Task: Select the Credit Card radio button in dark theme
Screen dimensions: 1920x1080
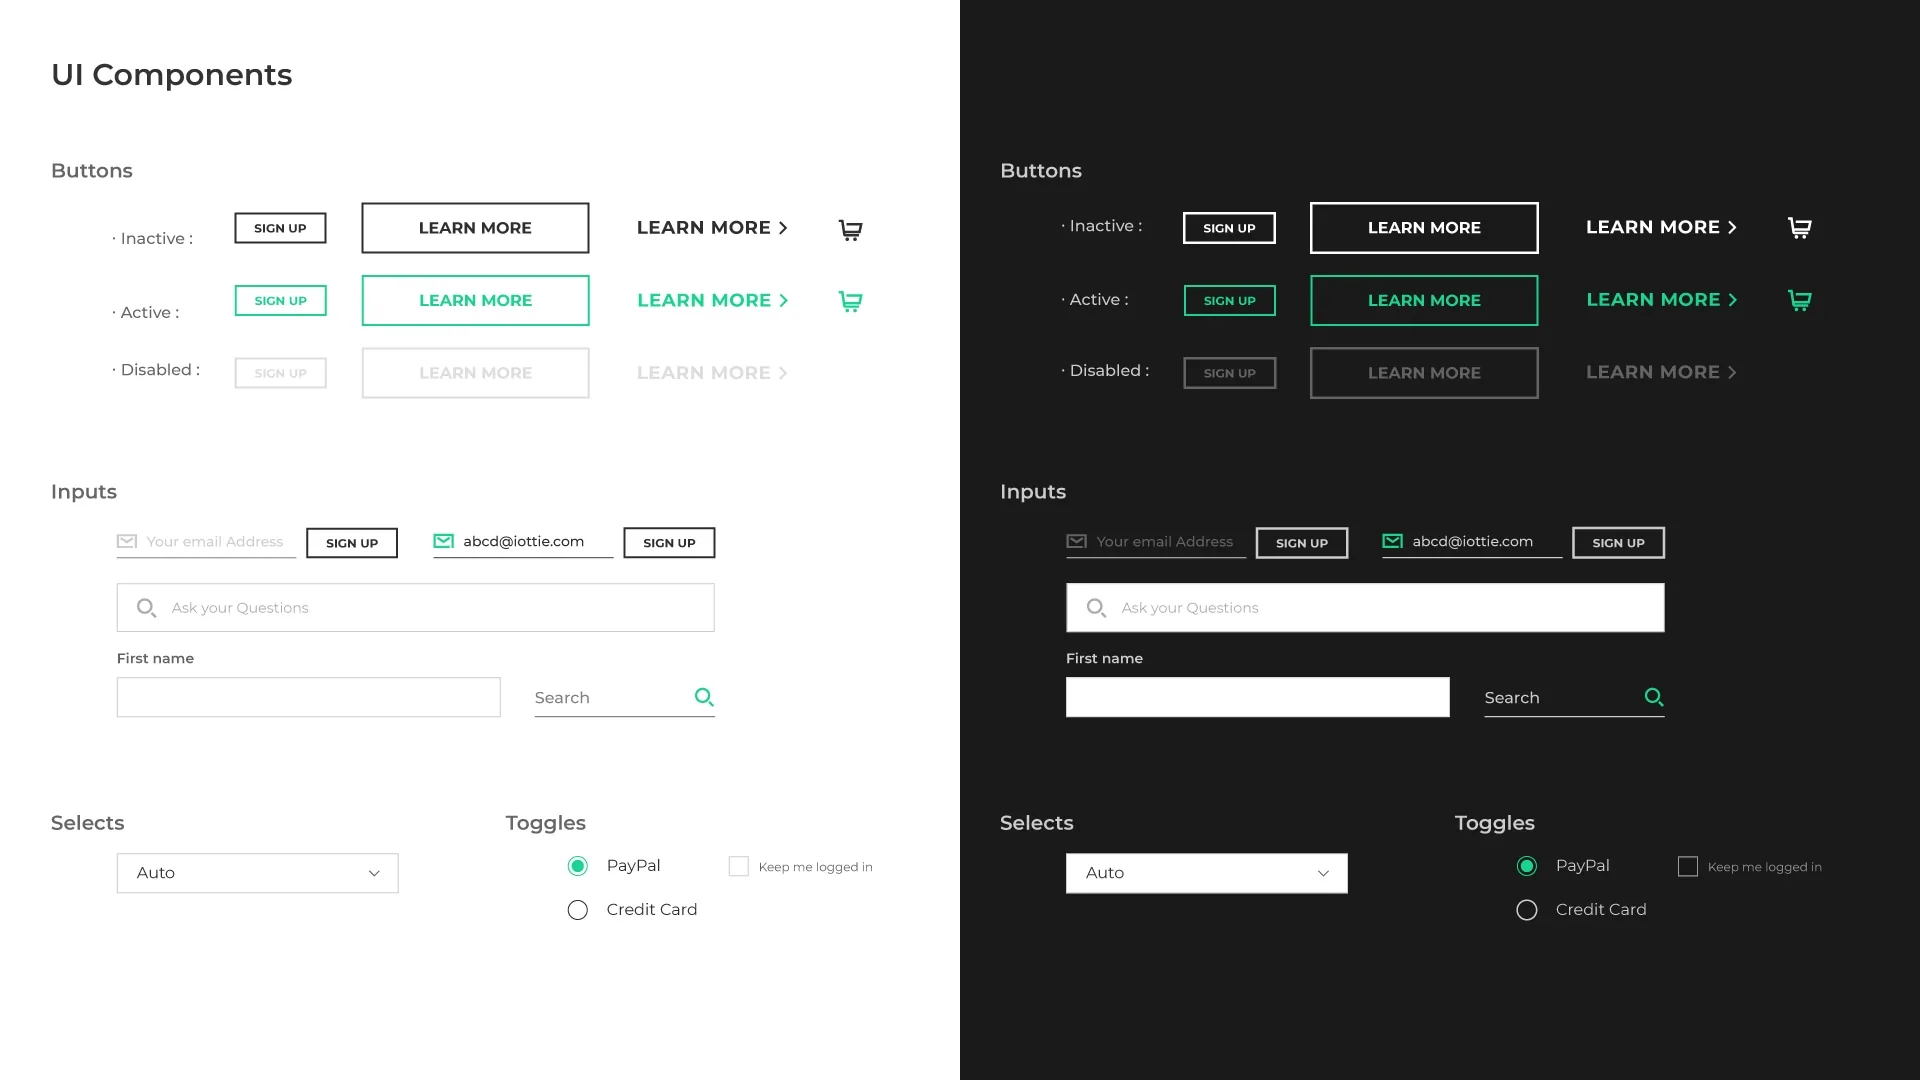Action: 1527,910
